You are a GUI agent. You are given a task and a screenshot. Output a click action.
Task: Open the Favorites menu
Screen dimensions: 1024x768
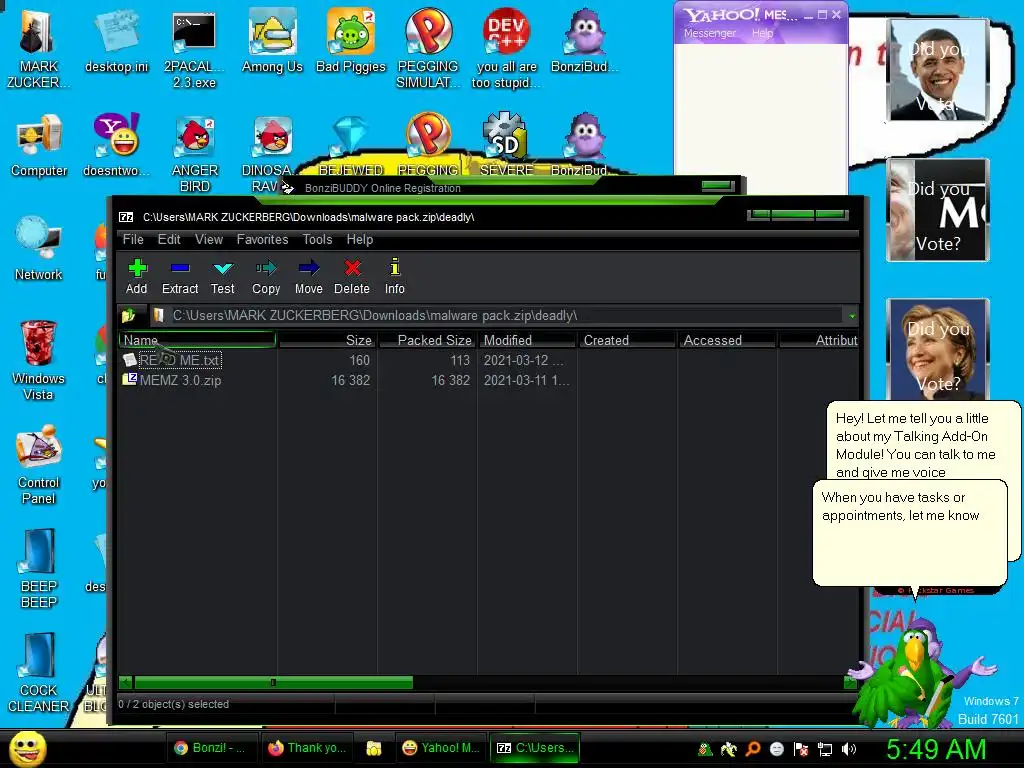[x=263, y=240]
